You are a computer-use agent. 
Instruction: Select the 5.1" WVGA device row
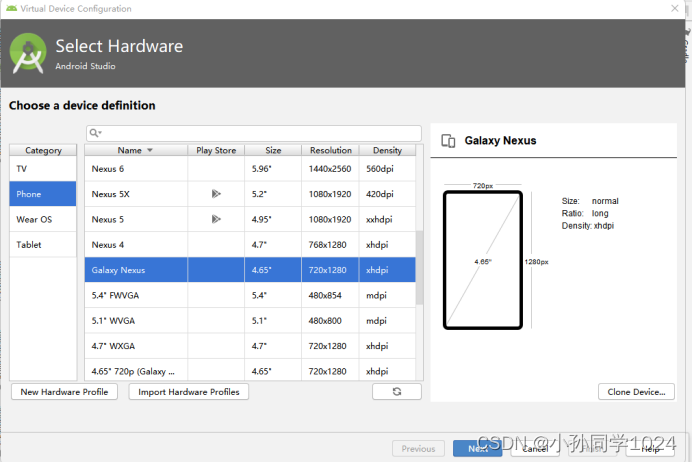coord(250,320)
